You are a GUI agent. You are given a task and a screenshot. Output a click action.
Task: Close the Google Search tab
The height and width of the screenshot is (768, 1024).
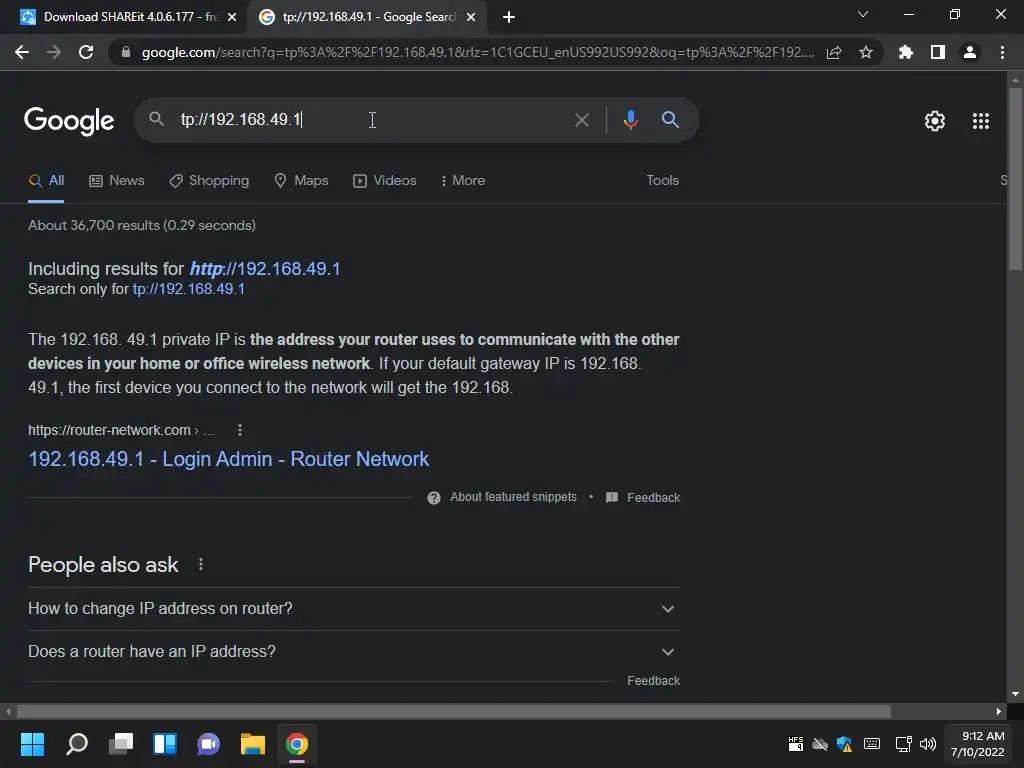pos(471,17)
